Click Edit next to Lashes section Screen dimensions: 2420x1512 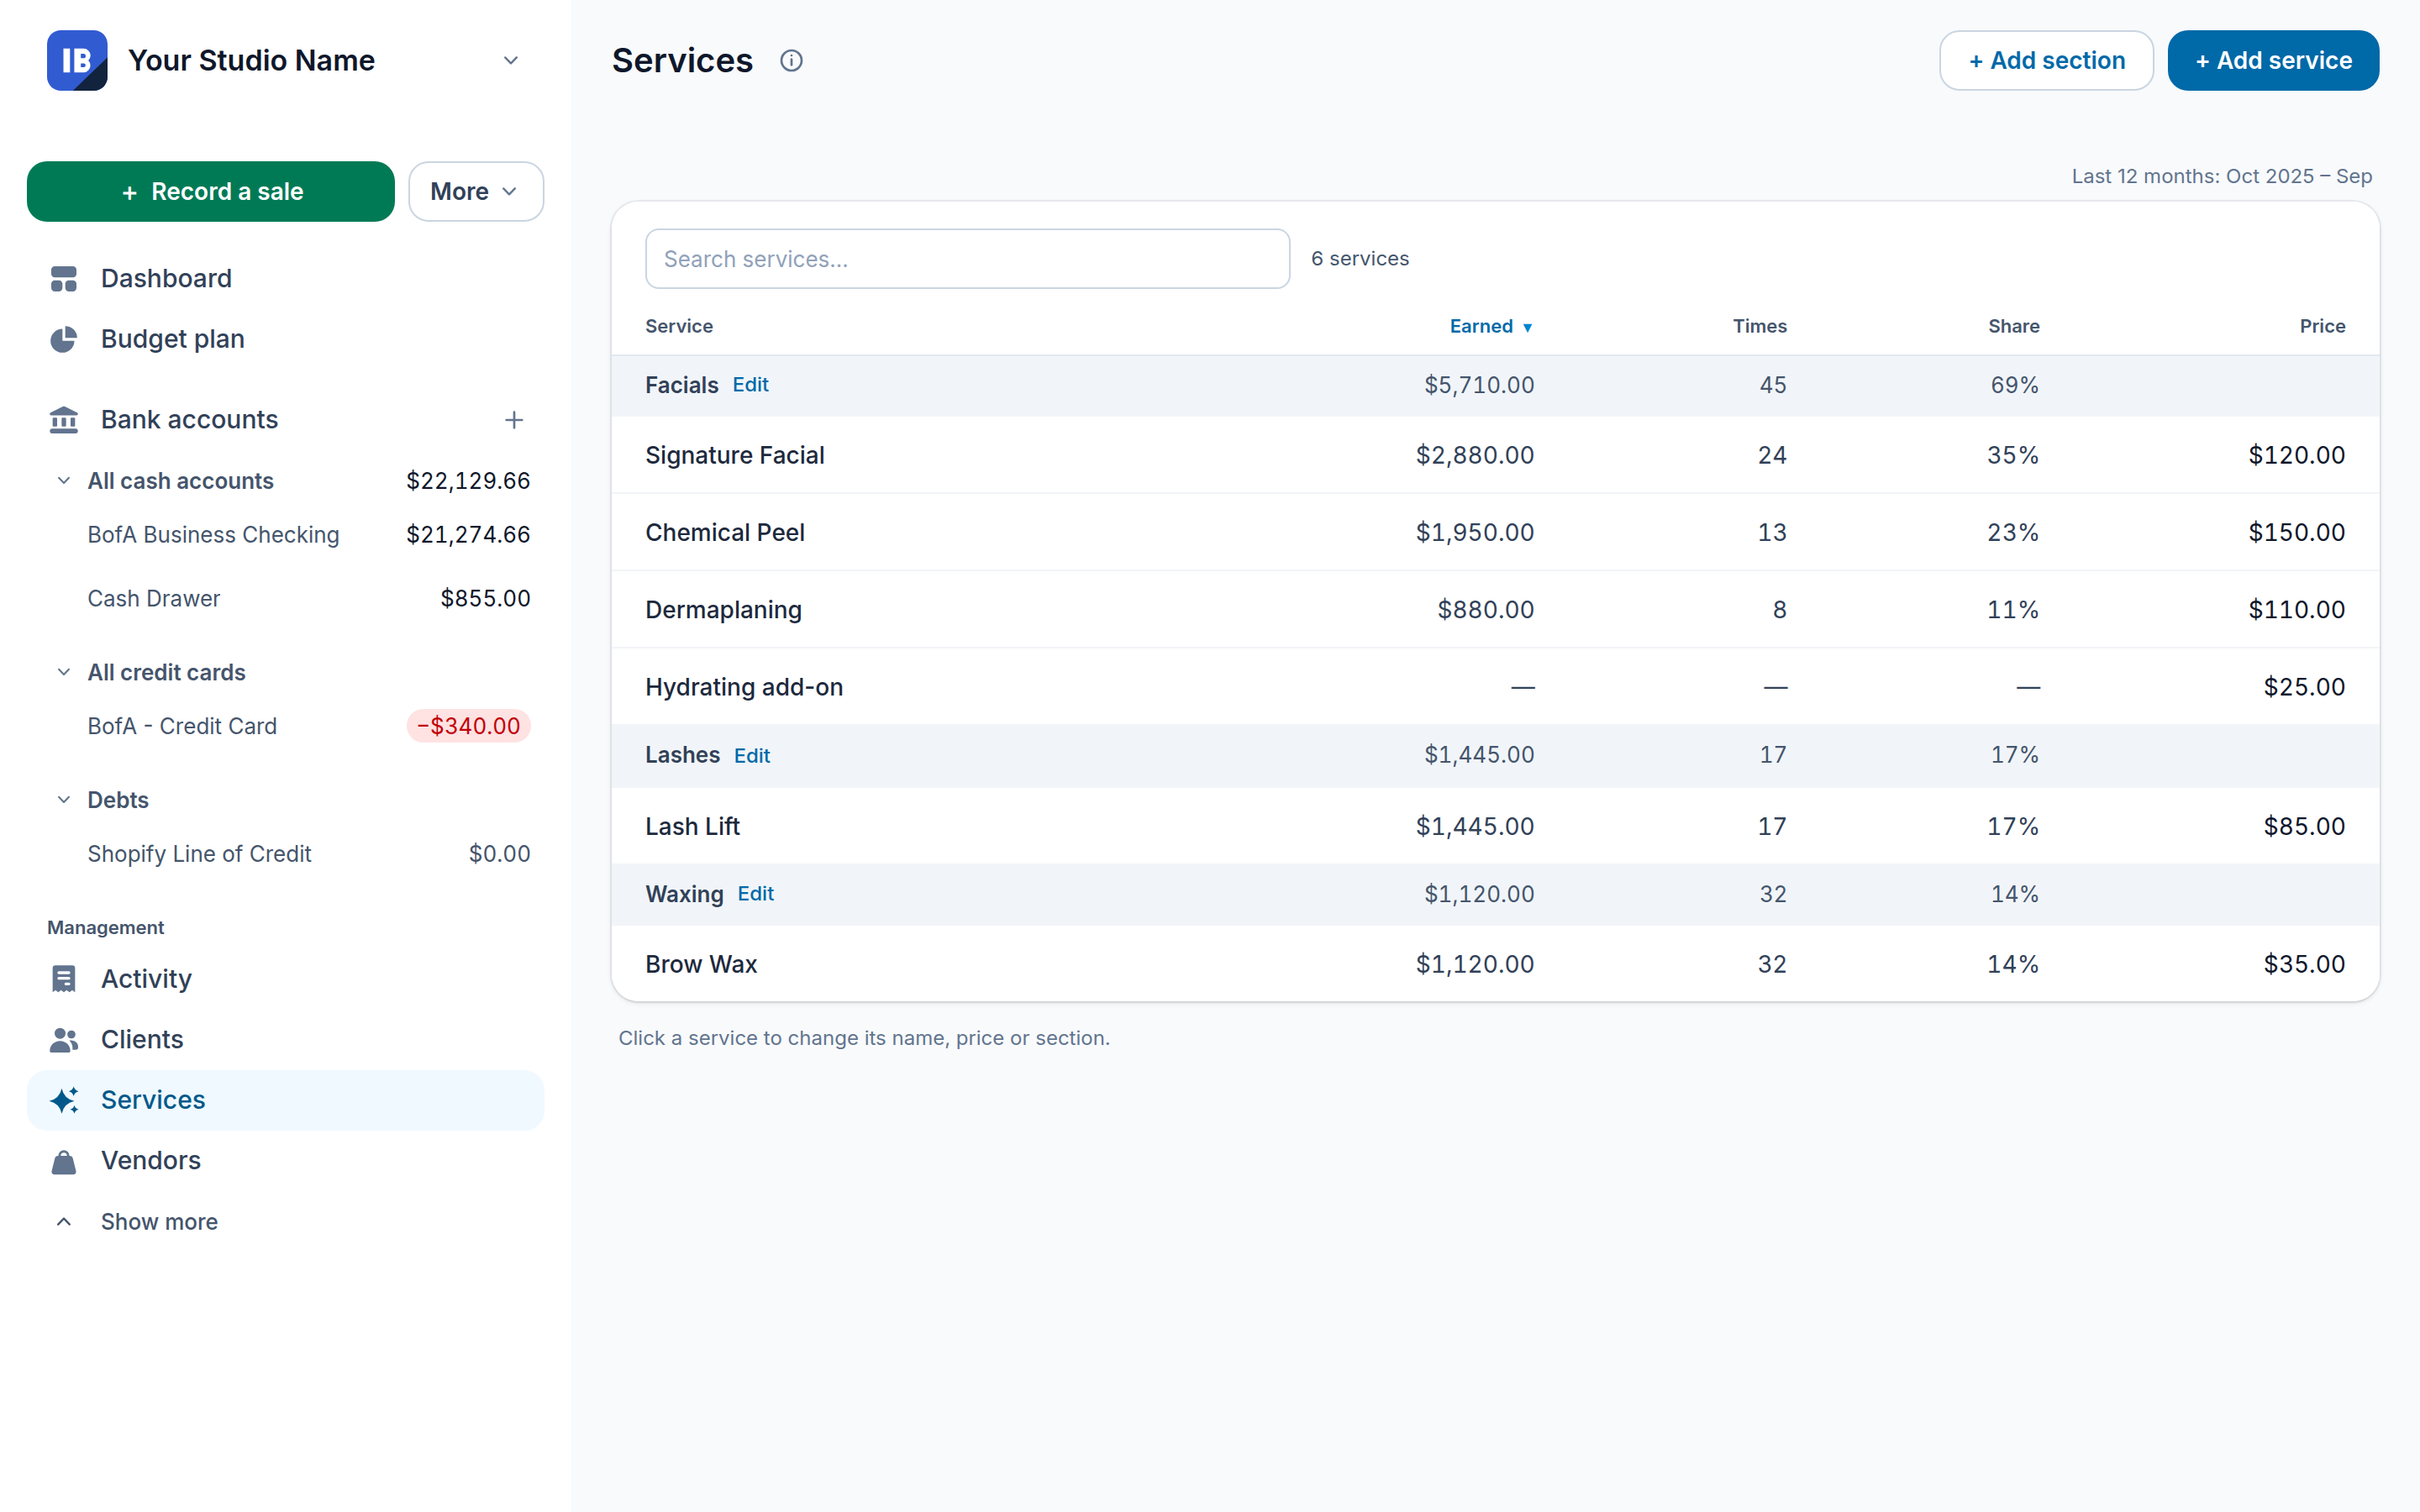752,755
